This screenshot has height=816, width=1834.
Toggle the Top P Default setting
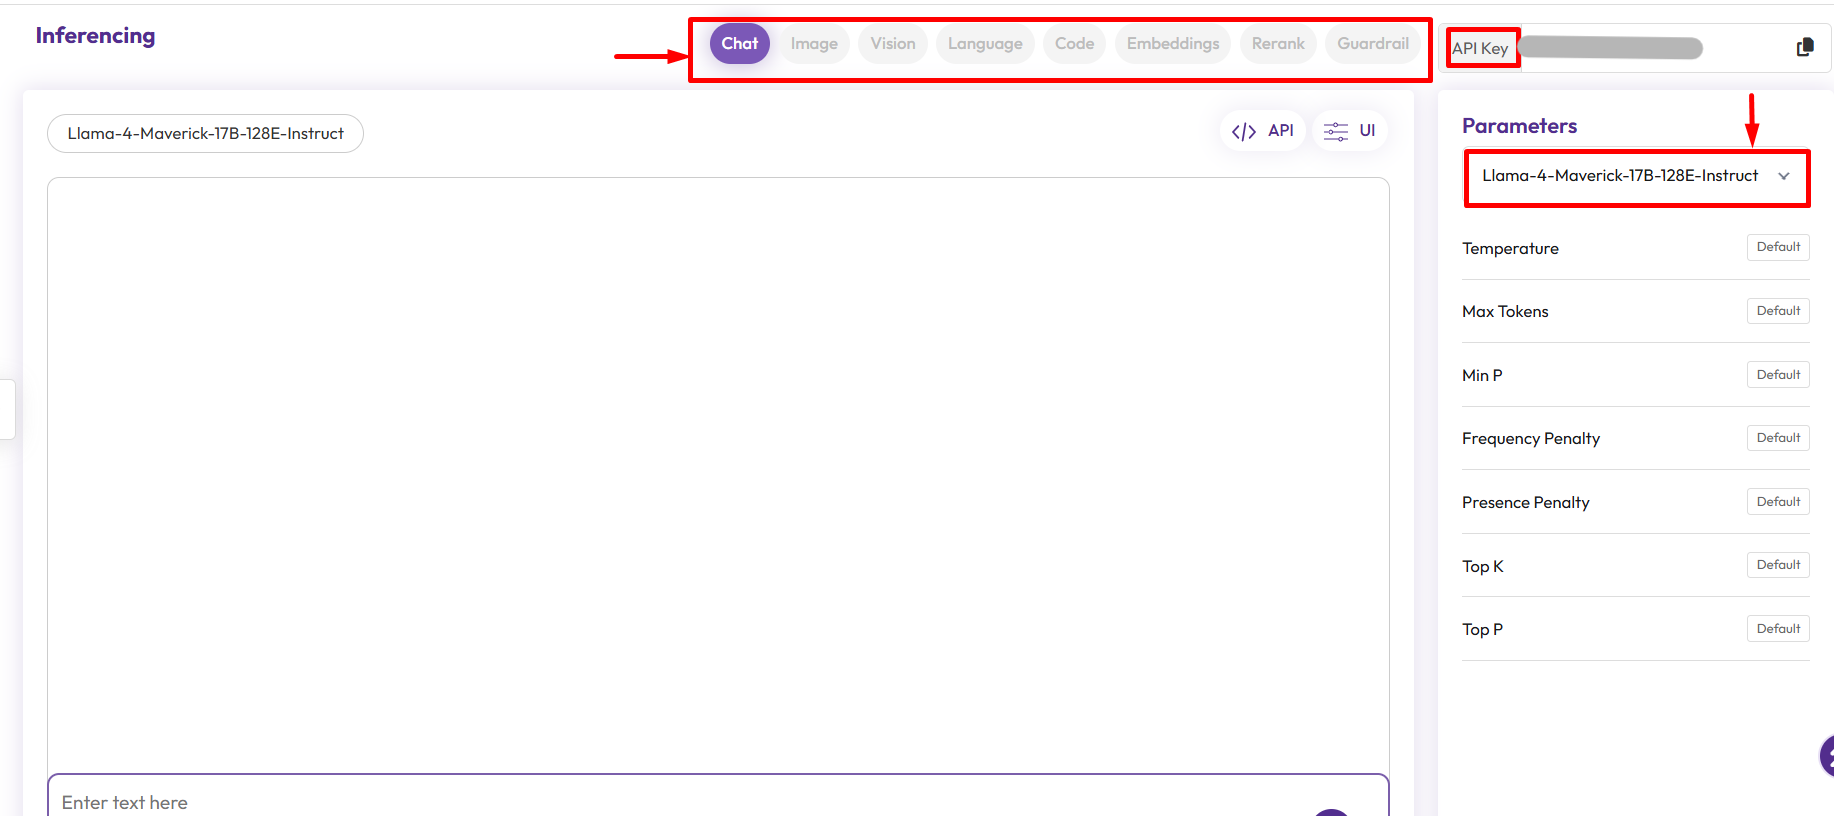1777,629
